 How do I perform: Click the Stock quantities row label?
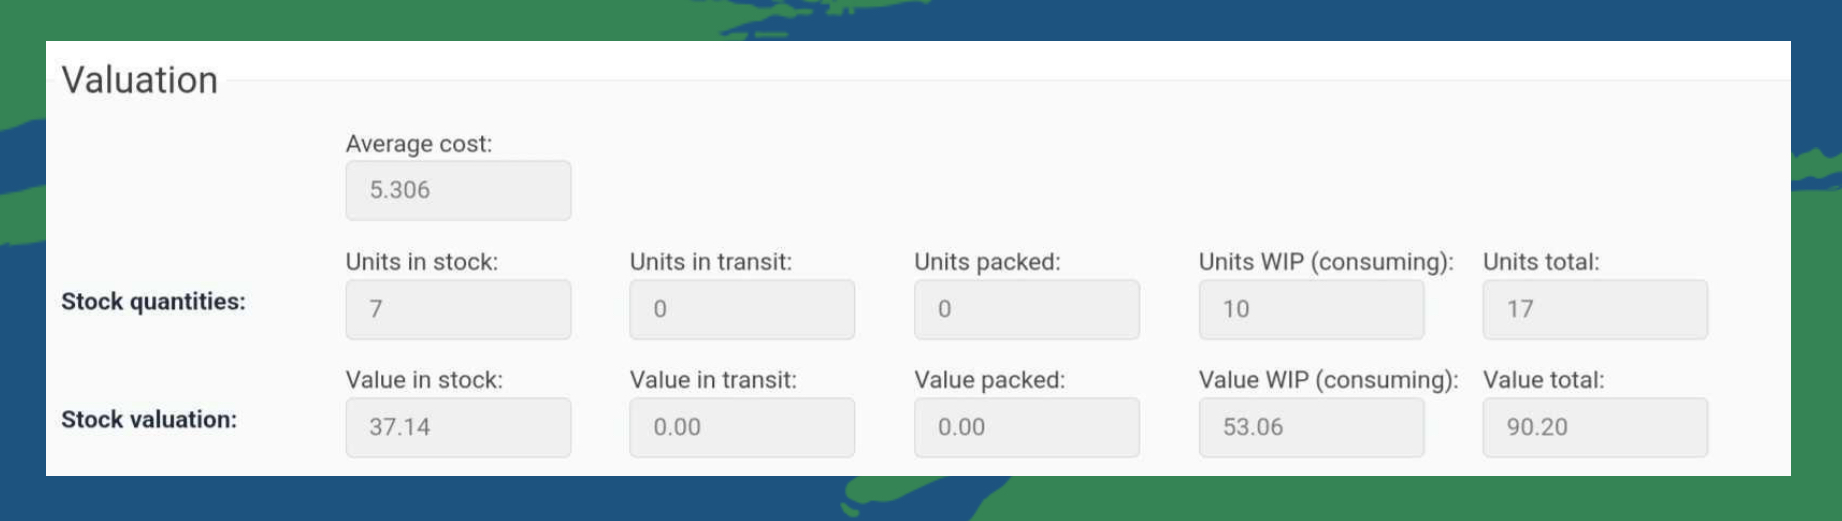[153, 301]
